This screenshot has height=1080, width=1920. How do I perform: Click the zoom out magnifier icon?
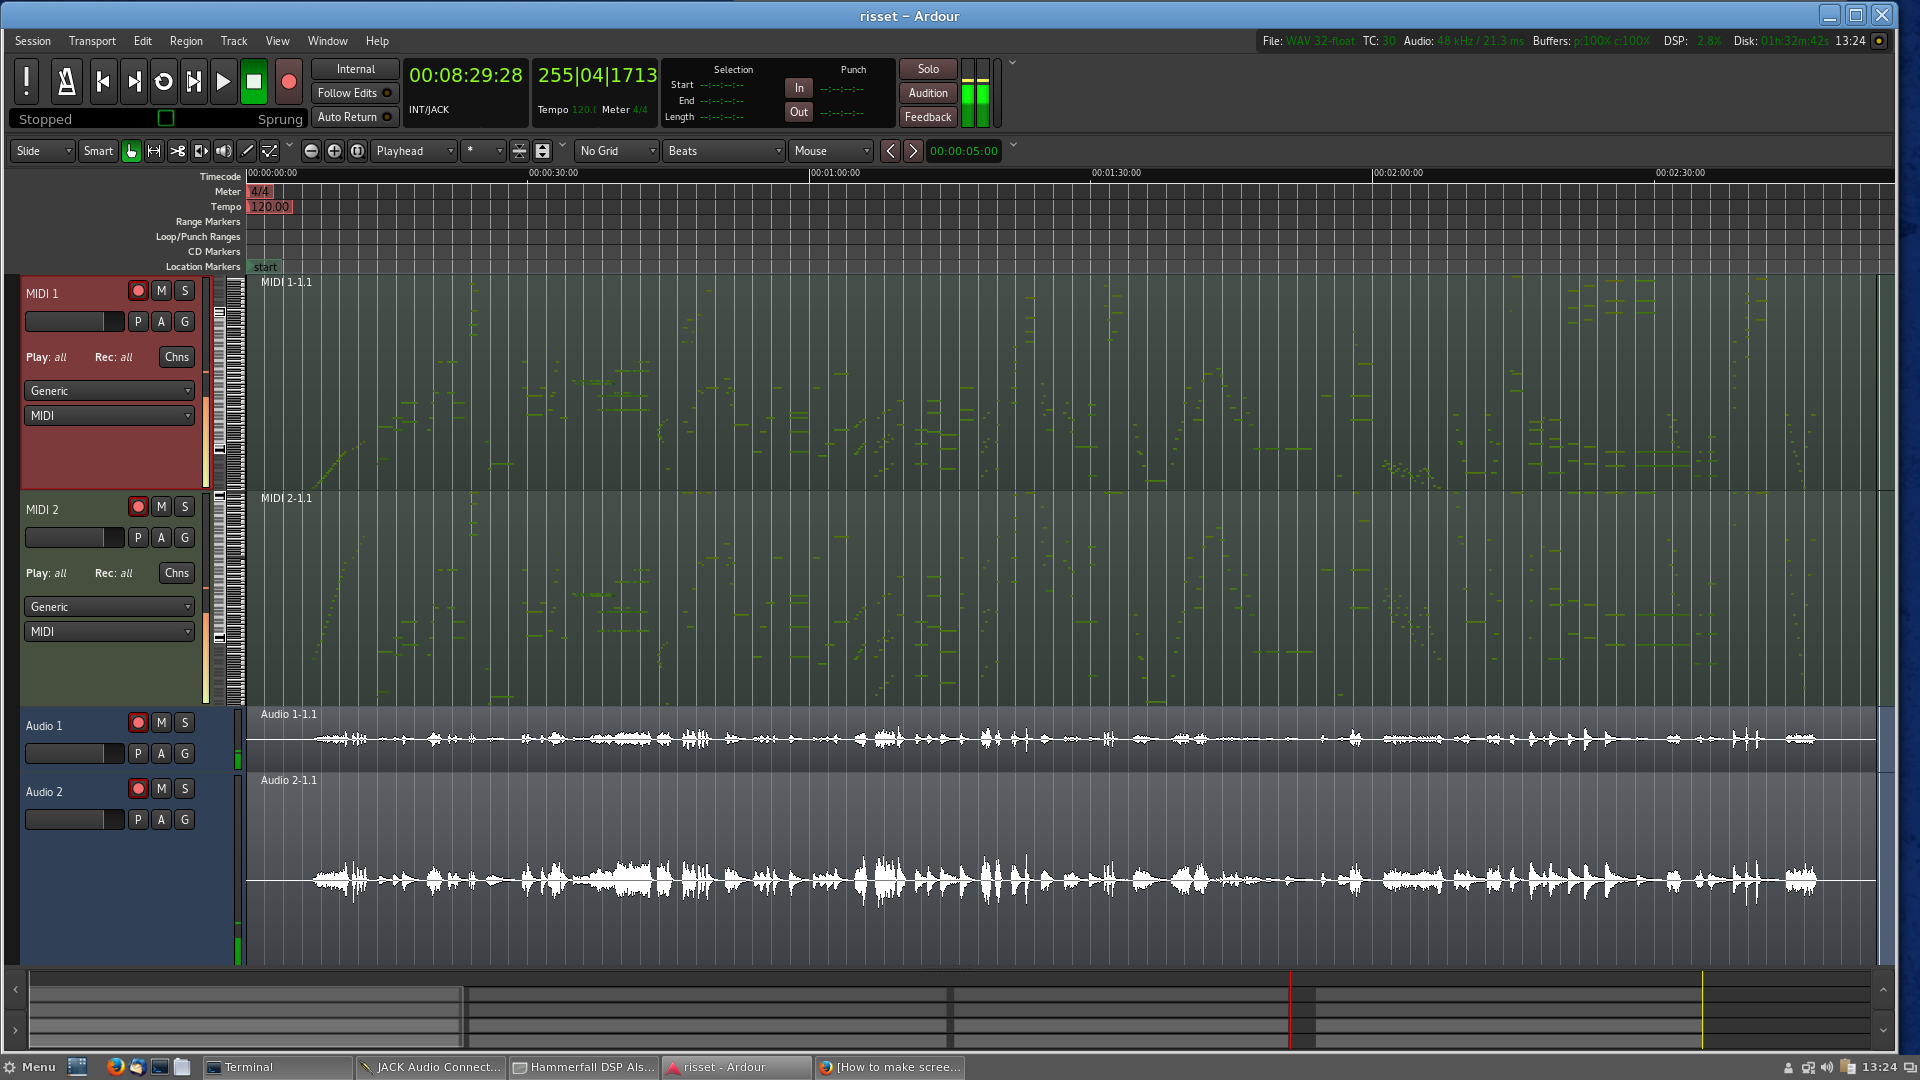coord(311,151)
